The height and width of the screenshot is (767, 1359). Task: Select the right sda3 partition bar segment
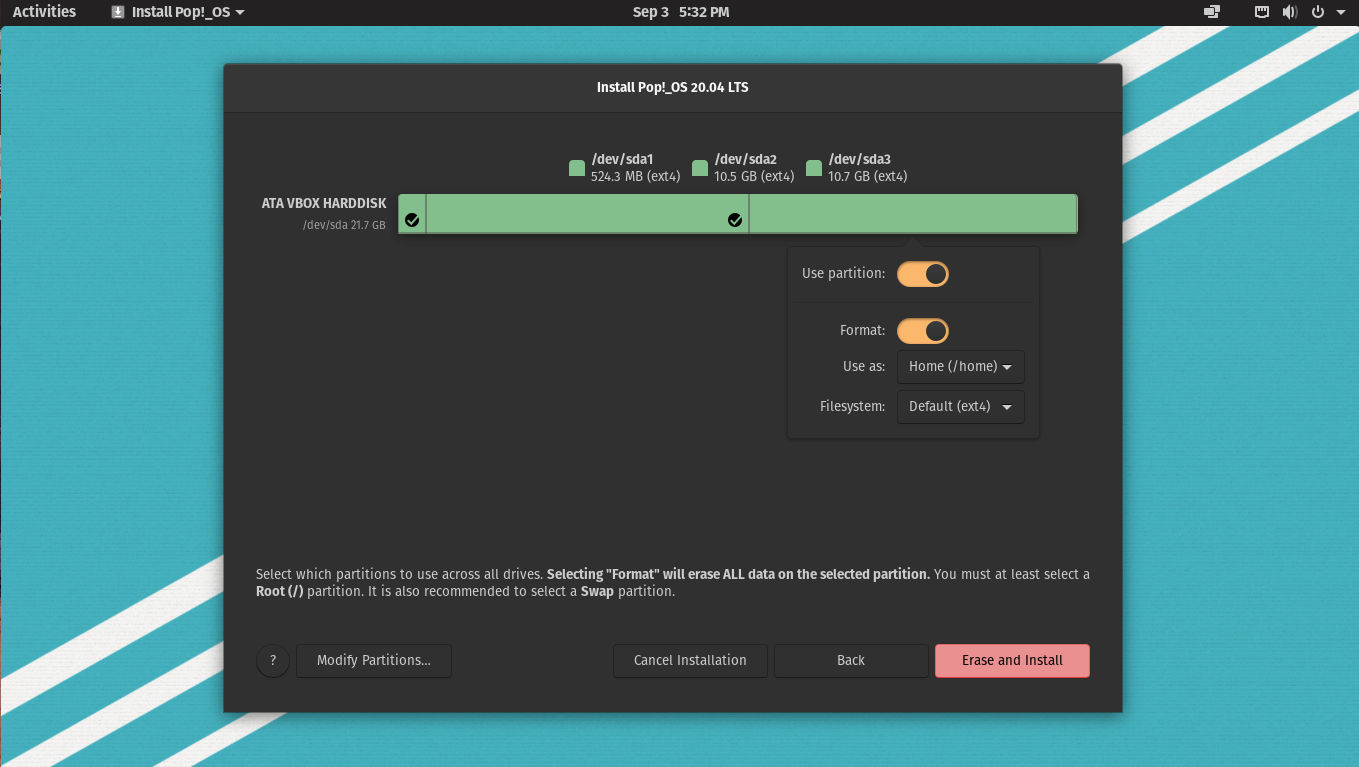[913, 214]
